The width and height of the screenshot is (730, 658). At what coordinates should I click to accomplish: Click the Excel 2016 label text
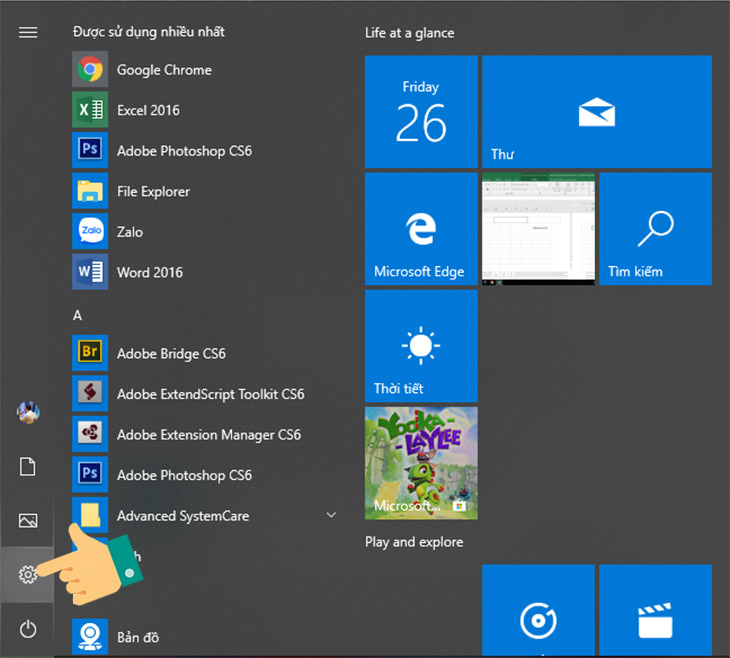click(x=148, y=110)
